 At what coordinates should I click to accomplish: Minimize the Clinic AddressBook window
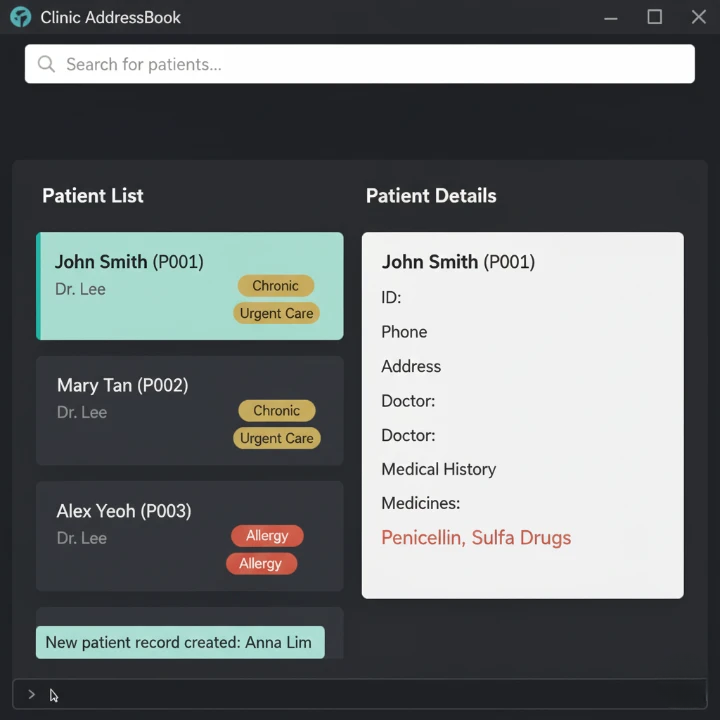[x=610, y=17]
